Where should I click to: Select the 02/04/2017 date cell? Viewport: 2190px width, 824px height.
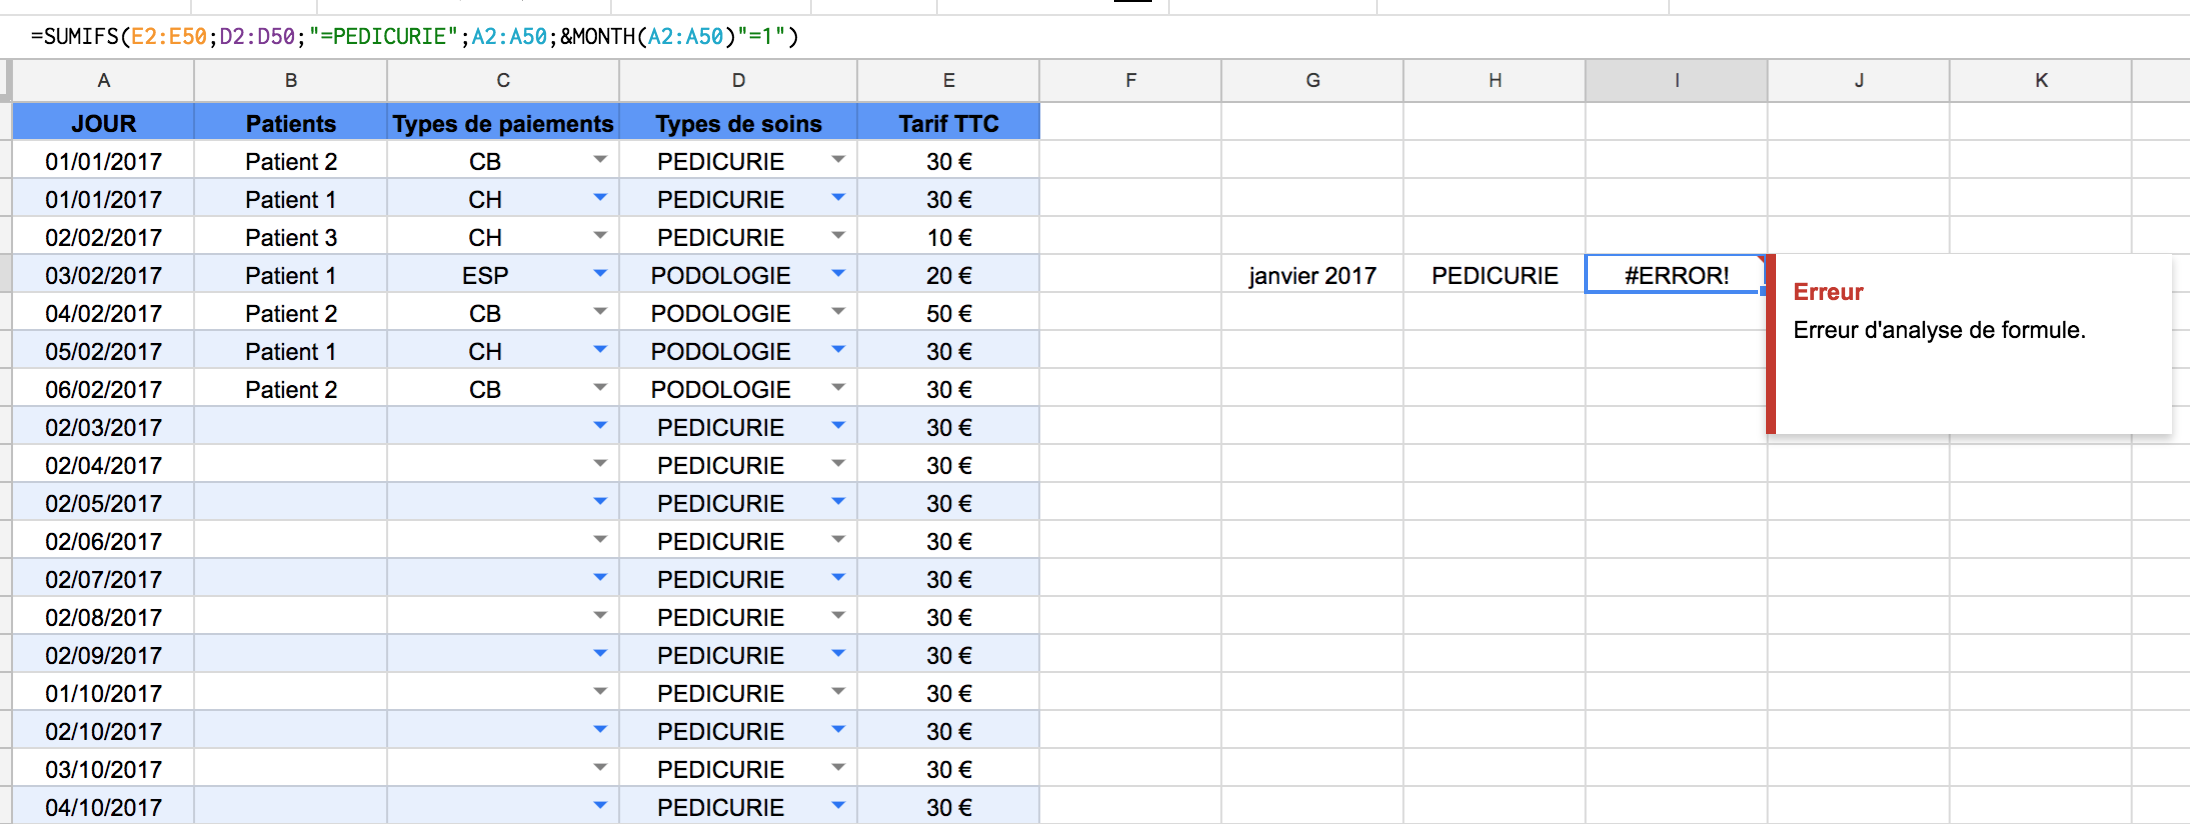pos(103,464)
